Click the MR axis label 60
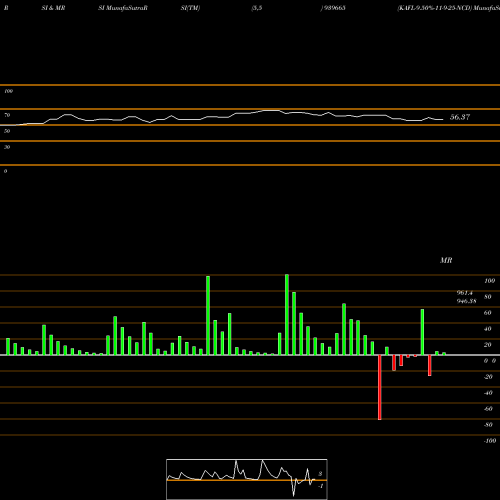This screenshot has width=500, height=500. (x=488, y=313)
